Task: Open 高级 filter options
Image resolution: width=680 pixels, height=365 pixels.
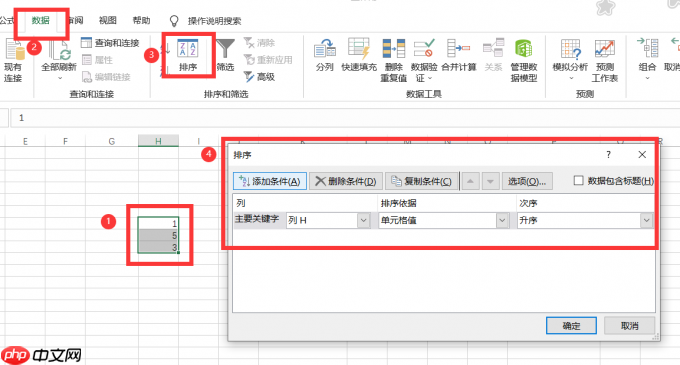Action: click(x=259, y=77)
